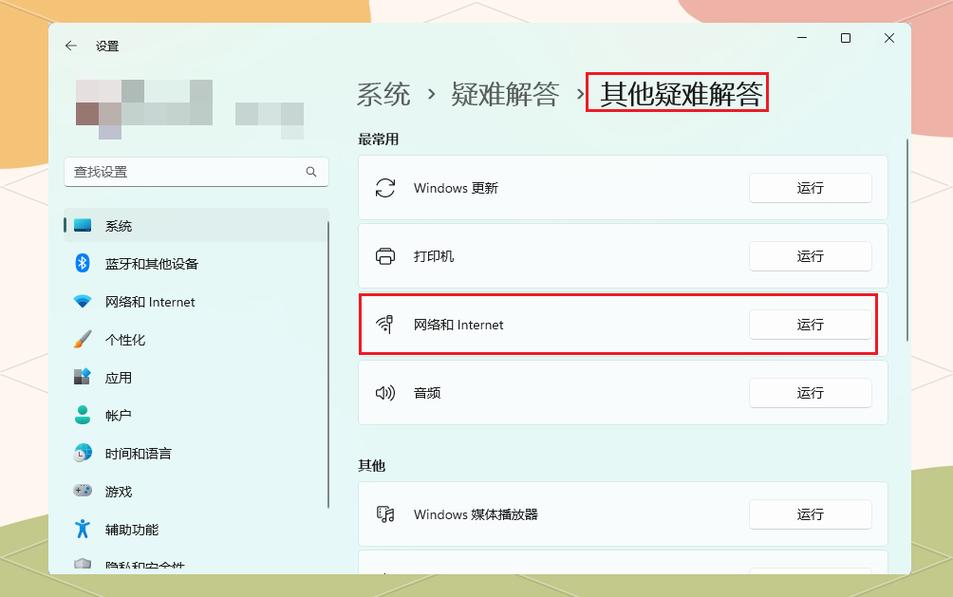
Task: Click the blurred user profile picture
Action: 144,108
